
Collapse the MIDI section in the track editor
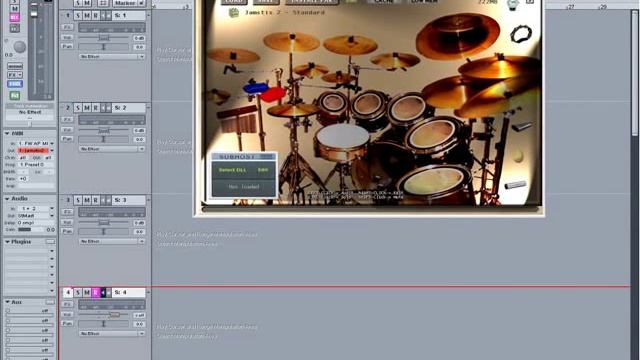[7, 133]
